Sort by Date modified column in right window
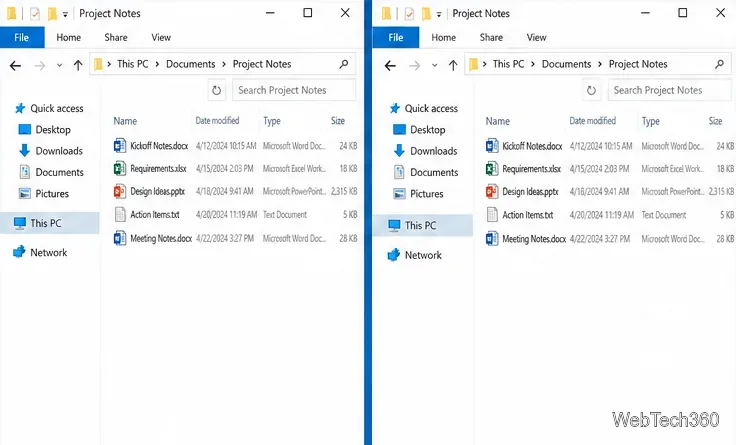This screenshot has height=445, width=736. pyautogui.click(x=592, y=121)
